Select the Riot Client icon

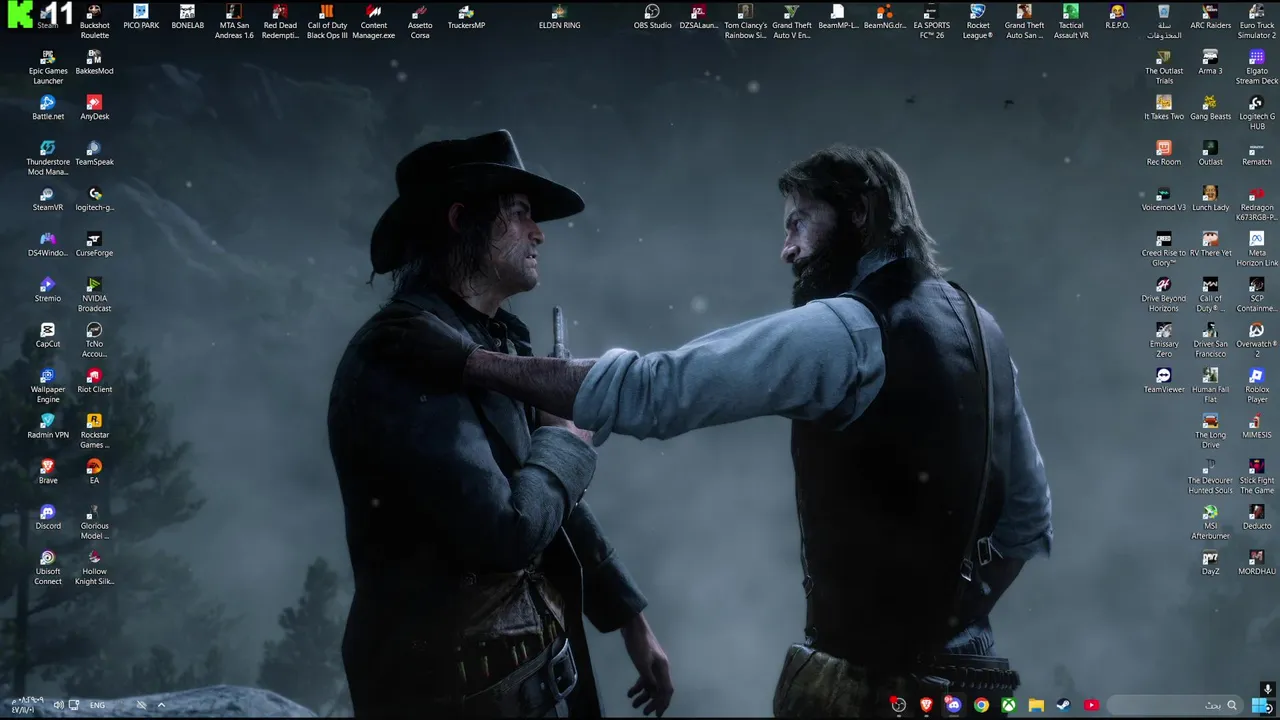click(94, 380)
